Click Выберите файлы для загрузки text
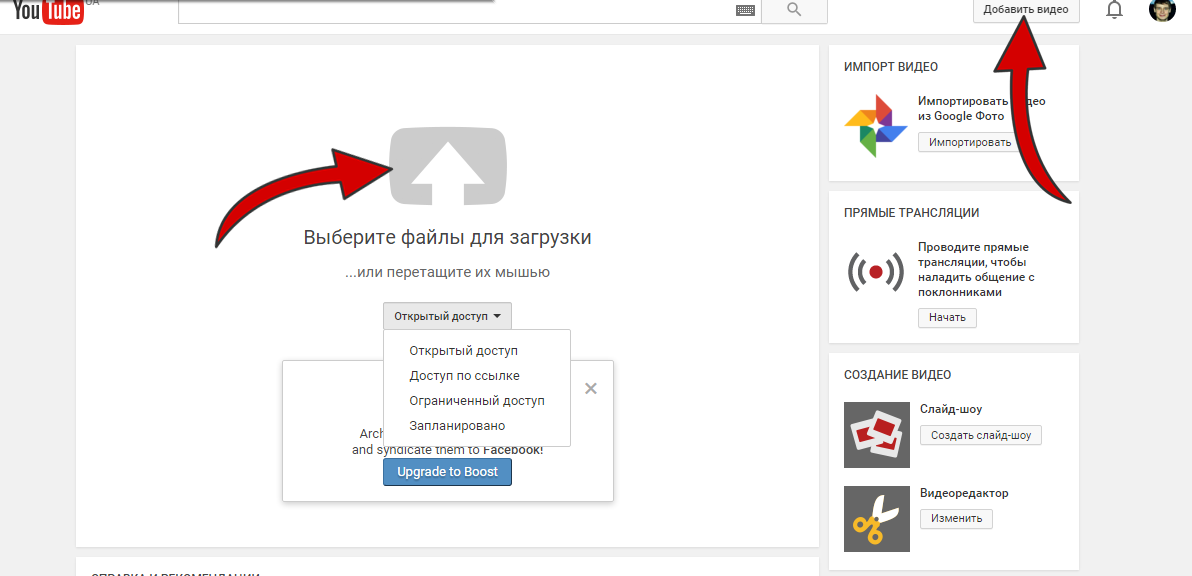The height and width of the screenshot is (576, 1192). click(x=448, y=237)
